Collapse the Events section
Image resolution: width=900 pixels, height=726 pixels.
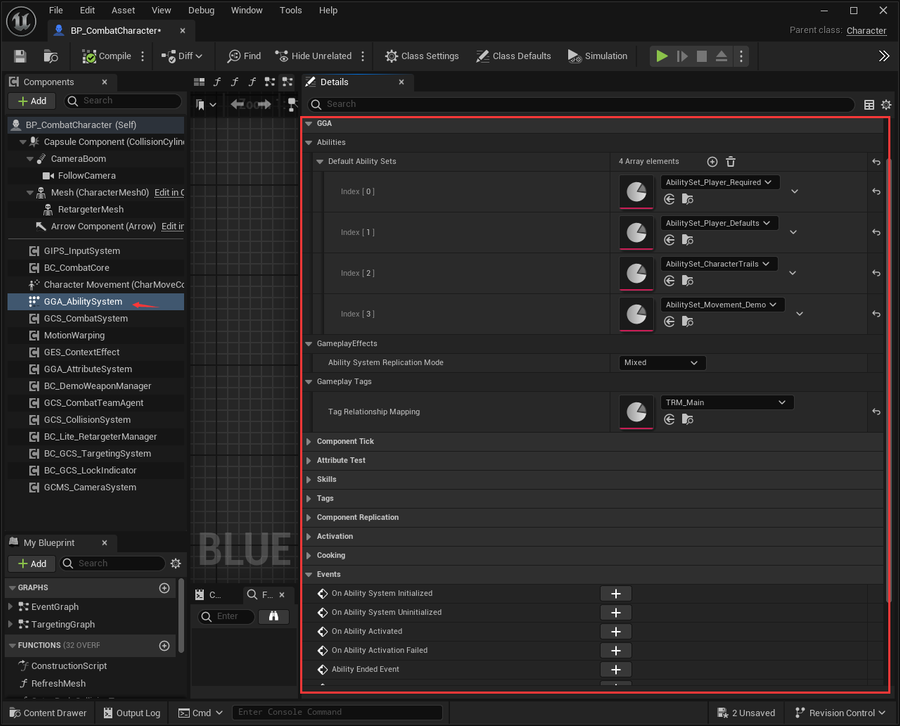[x=309, y=574]
